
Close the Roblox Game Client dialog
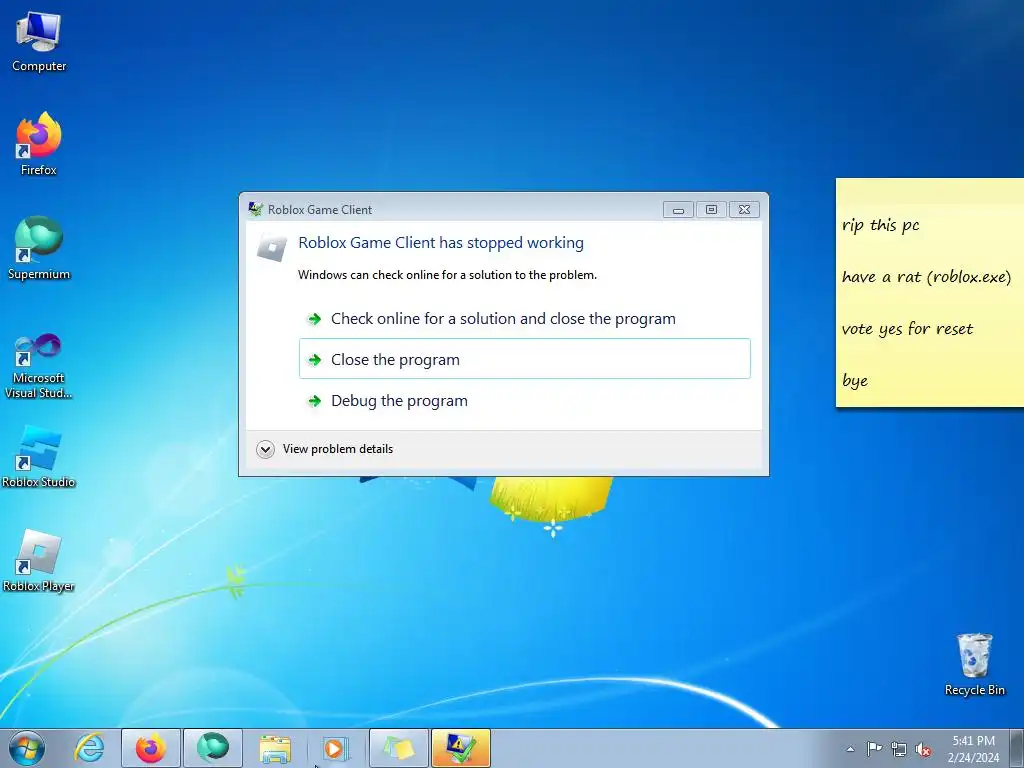pyautogui.click(x=744, y=210)
